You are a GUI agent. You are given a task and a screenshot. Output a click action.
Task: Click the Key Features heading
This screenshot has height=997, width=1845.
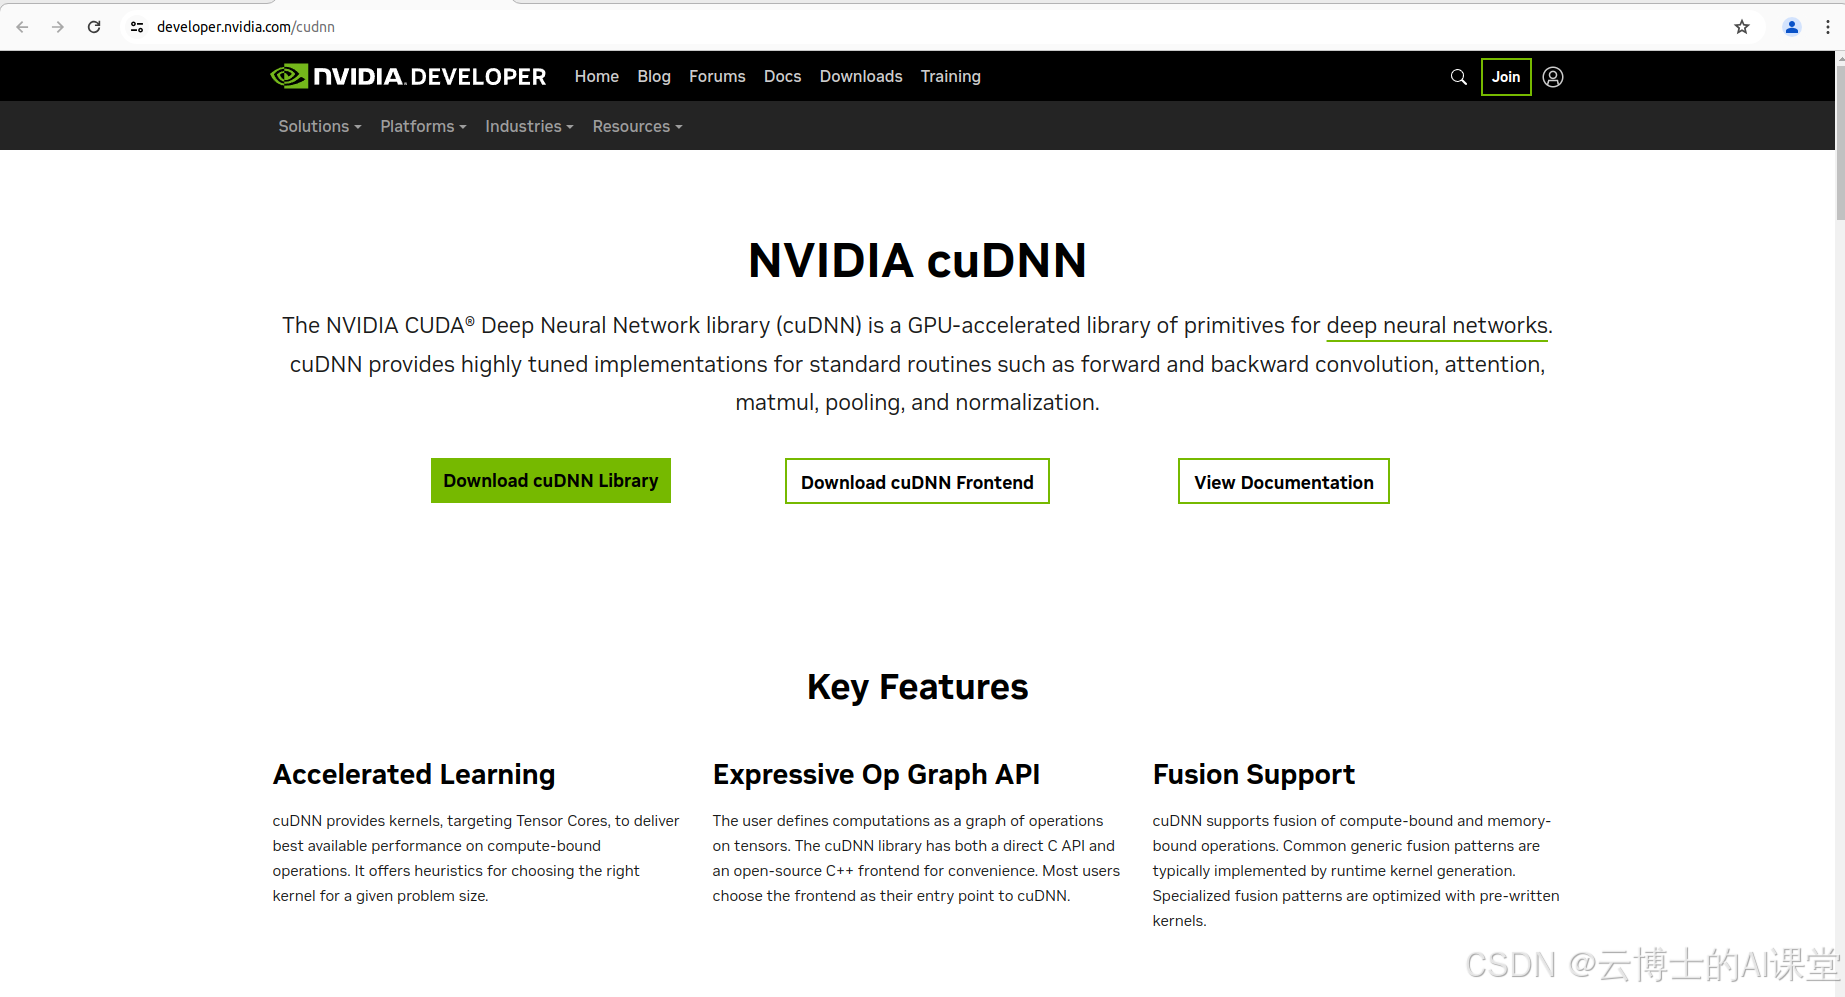click(x=917, y=687)
